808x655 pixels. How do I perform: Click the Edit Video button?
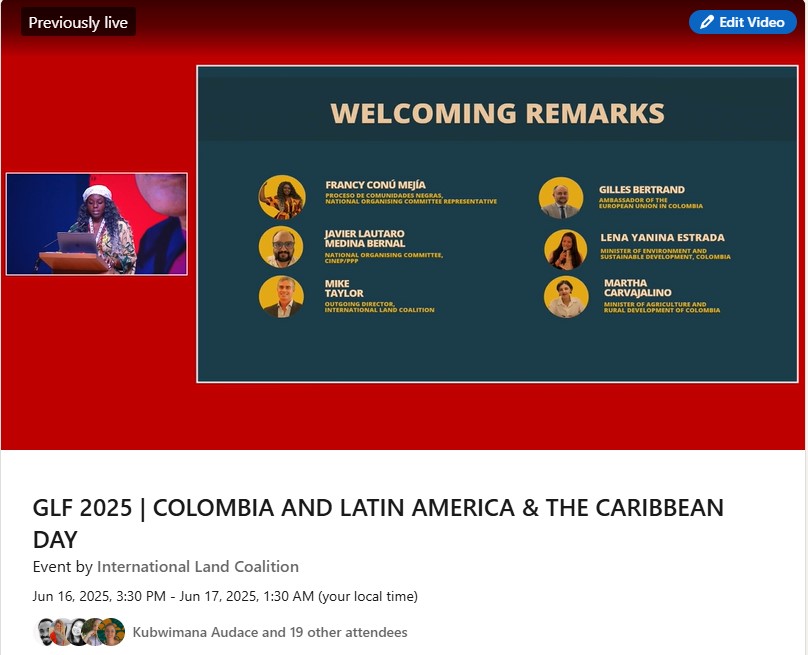[x=743, y=22]
